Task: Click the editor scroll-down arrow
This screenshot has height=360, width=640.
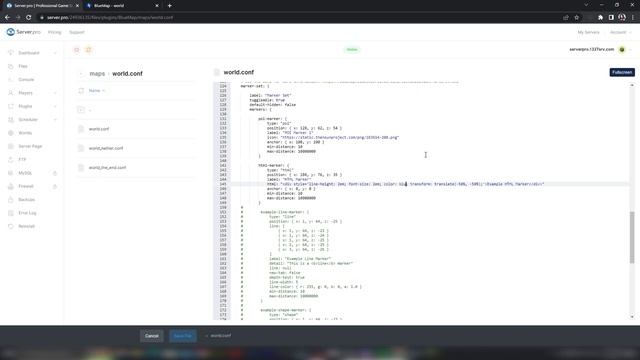Action: pos(632,317)
